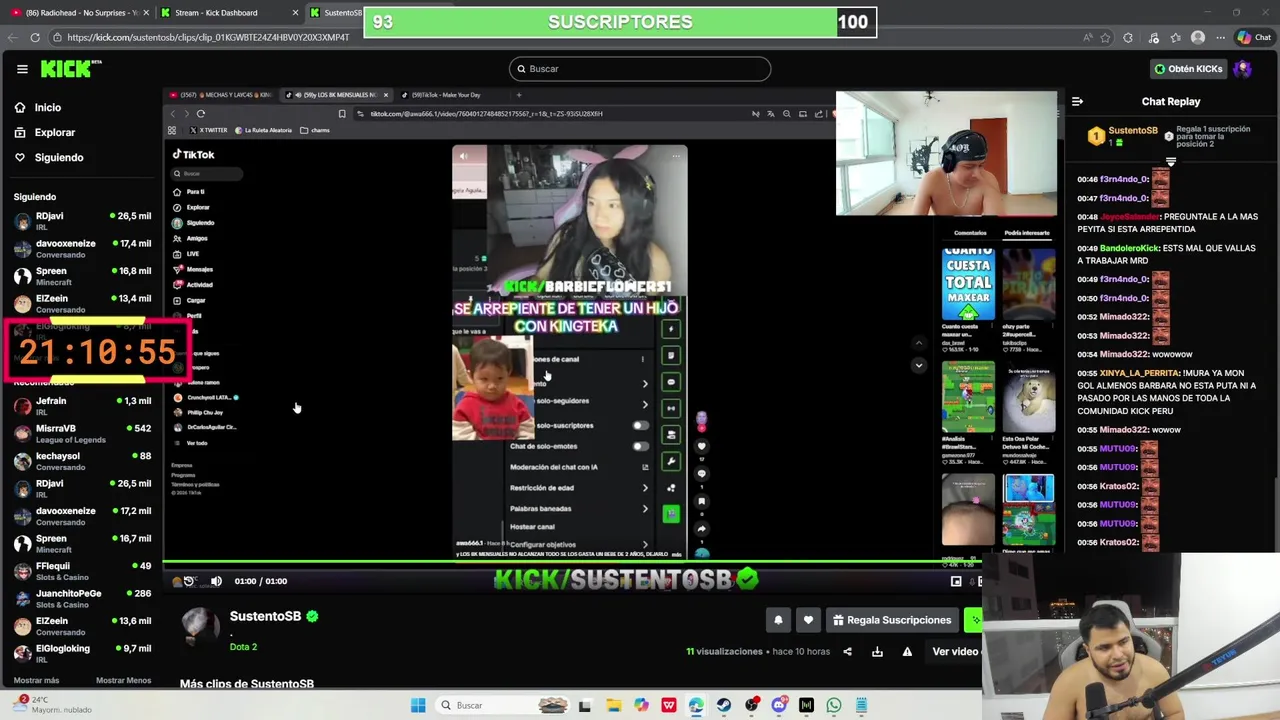Viewport: 1280px width, 720px height.
Task: Close the Stream - Kick Dashboard tab
Action: pyautogui.click(x=295, y=13)
